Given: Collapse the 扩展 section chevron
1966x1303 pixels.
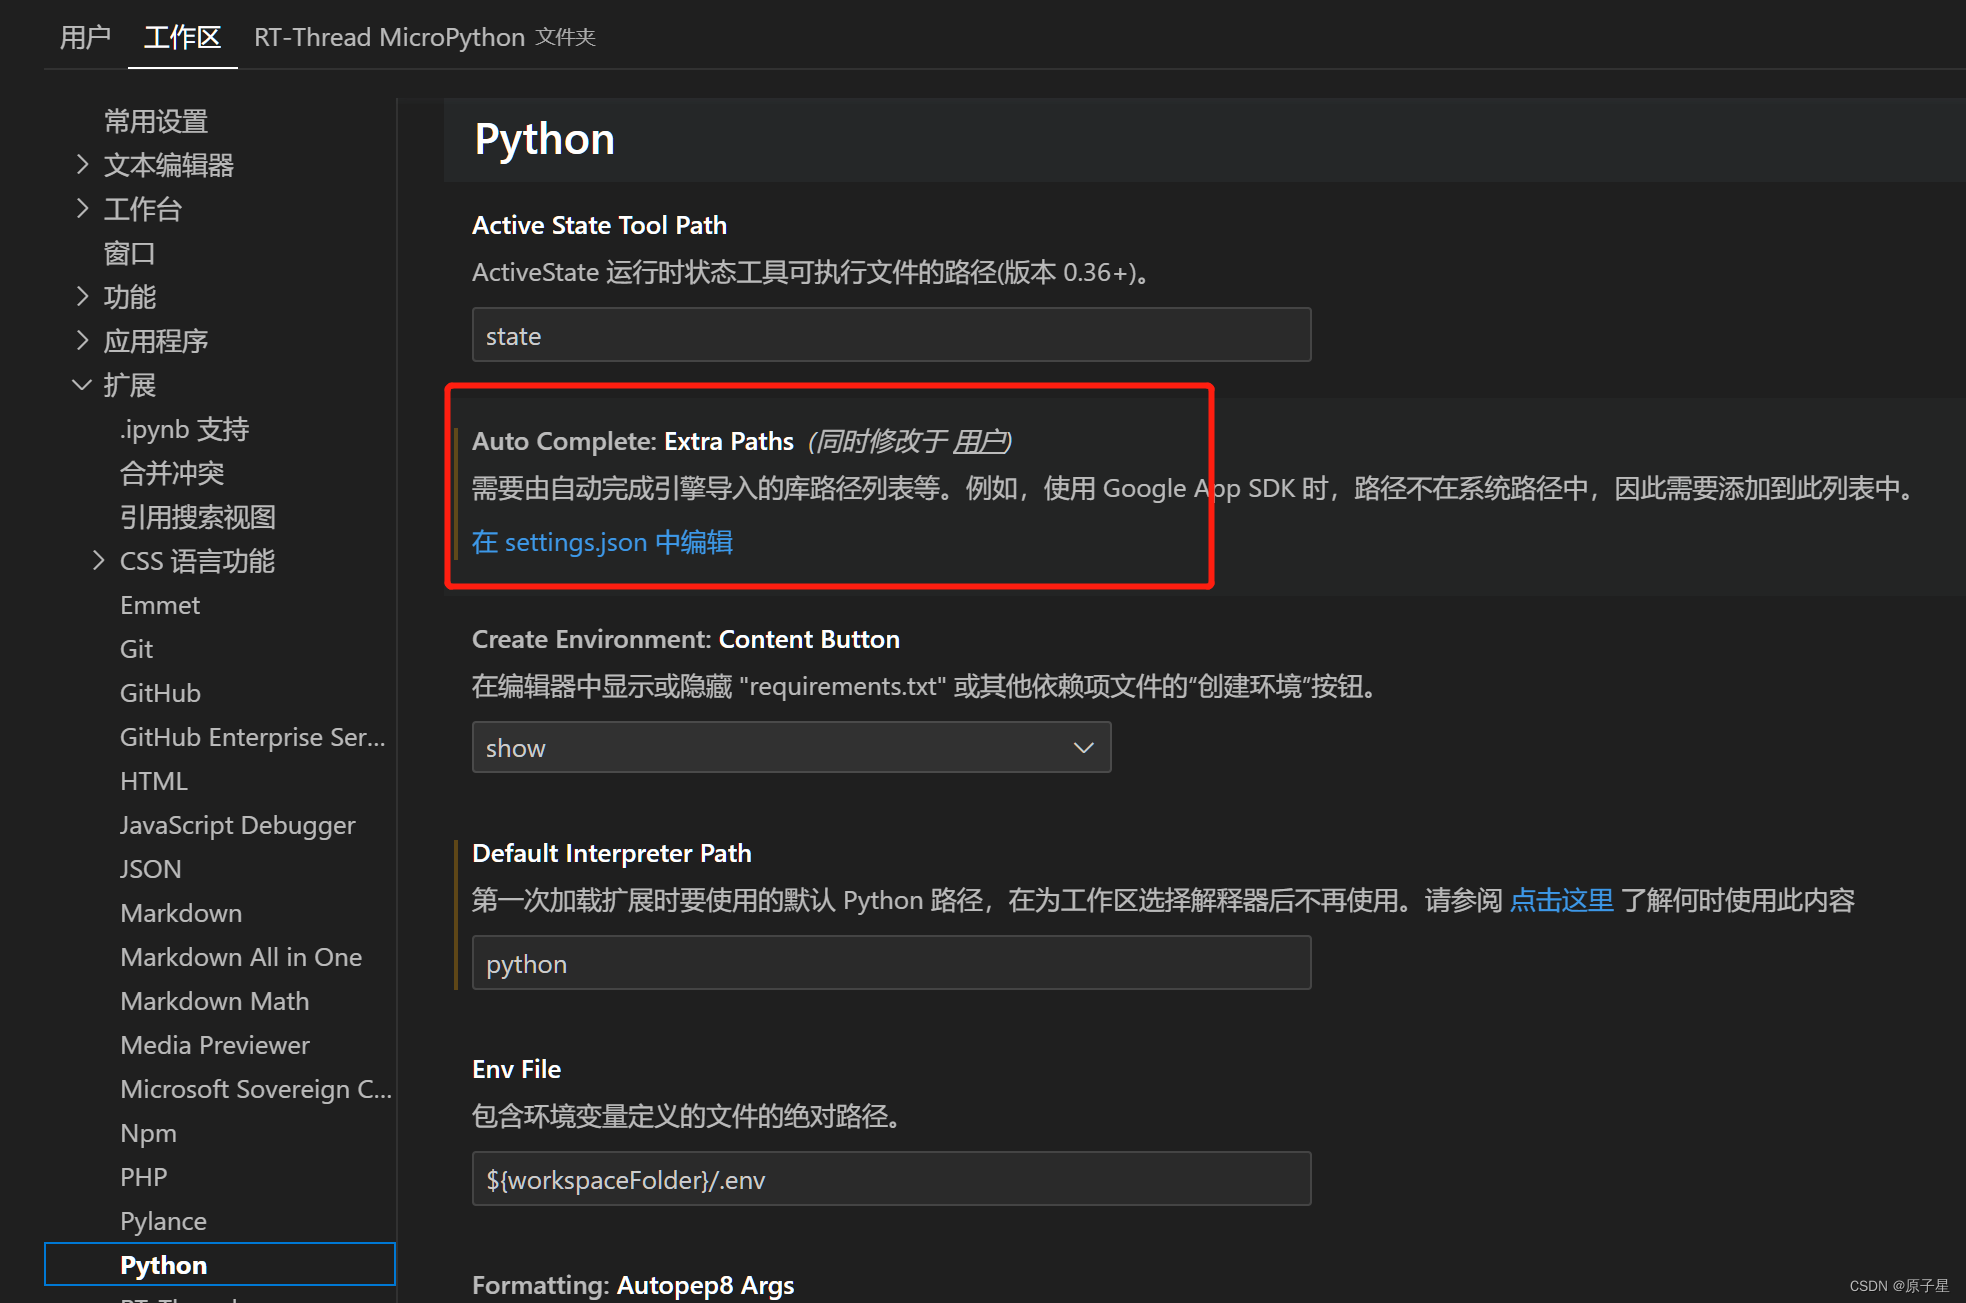Looking at the screenshot, I should pyautogui.click(x=83, y=385).
